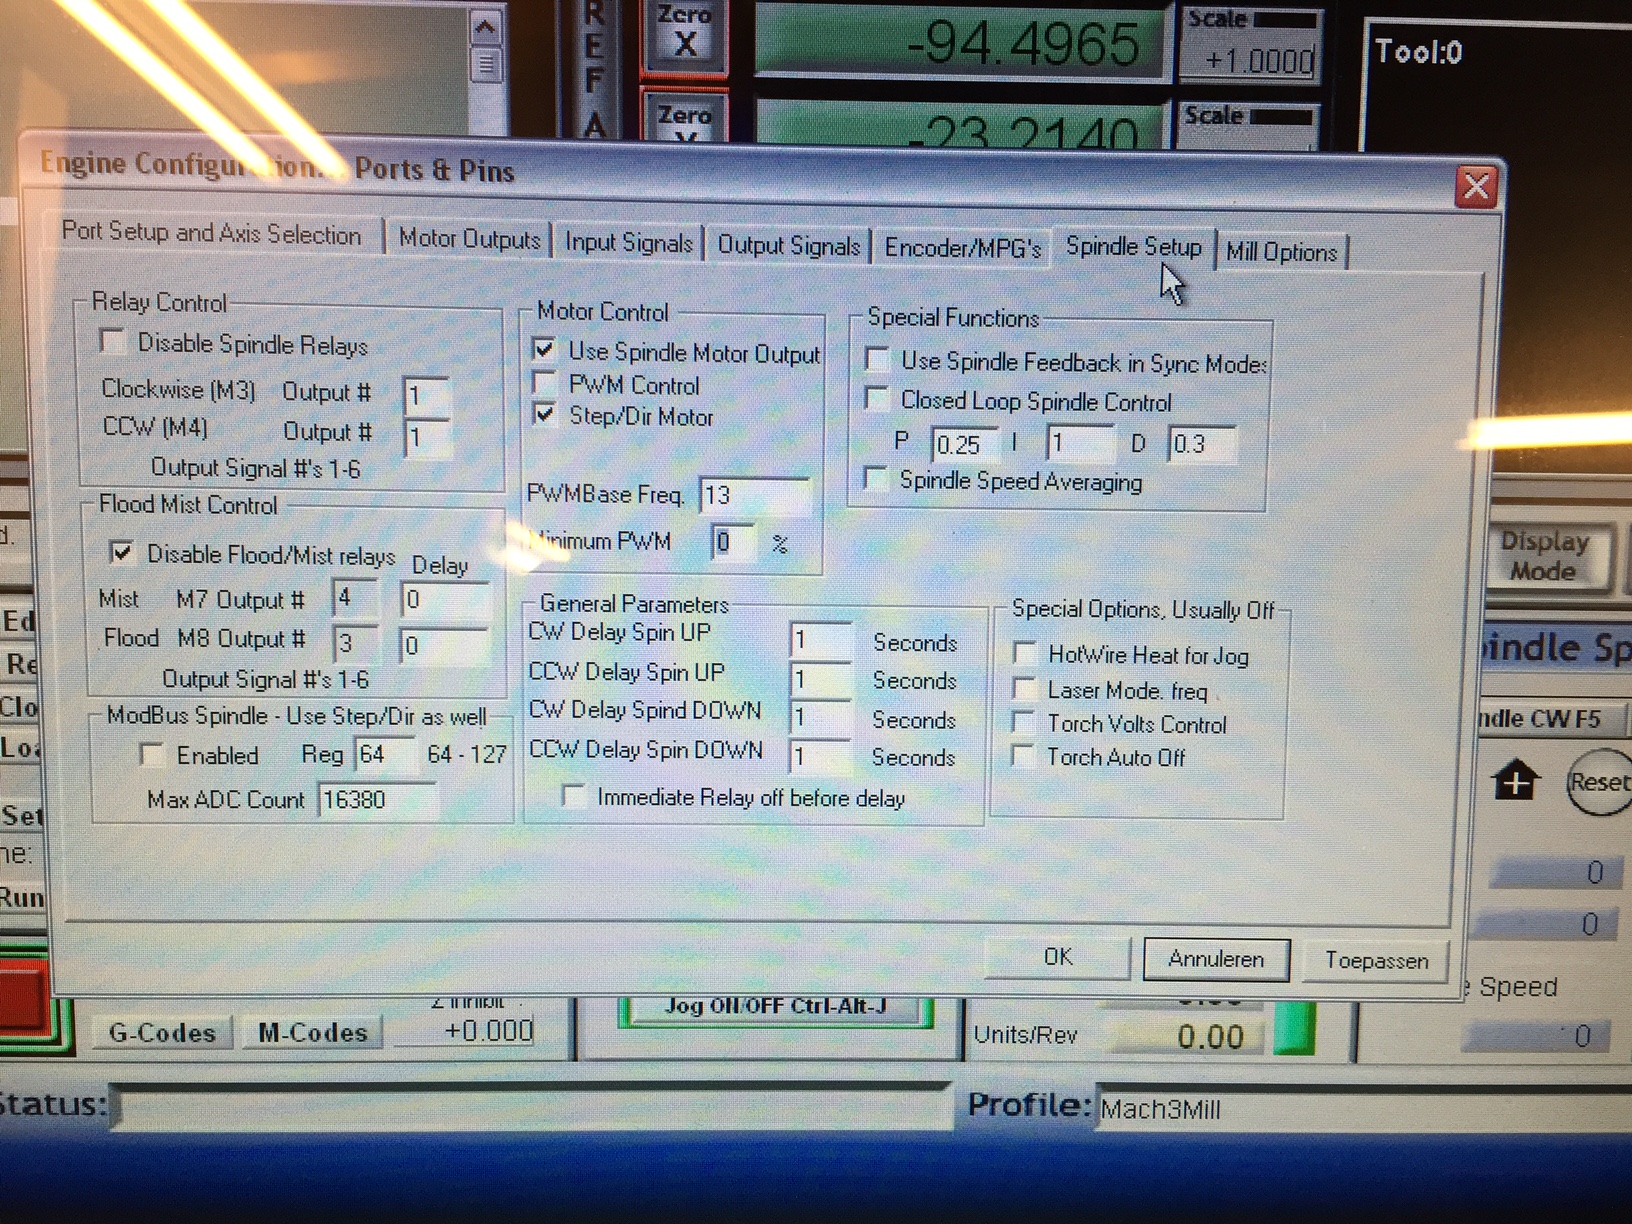This screenshot has height=1224, width=1632.
Task: Toggle the PWM Control checkbox
Action: [545, 384]
